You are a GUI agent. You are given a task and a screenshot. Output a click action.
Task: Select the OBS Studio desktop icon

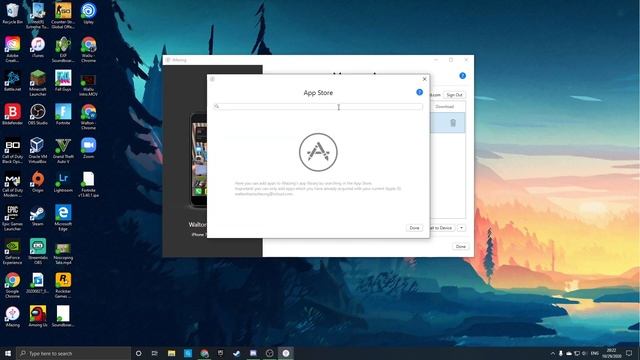38,114
